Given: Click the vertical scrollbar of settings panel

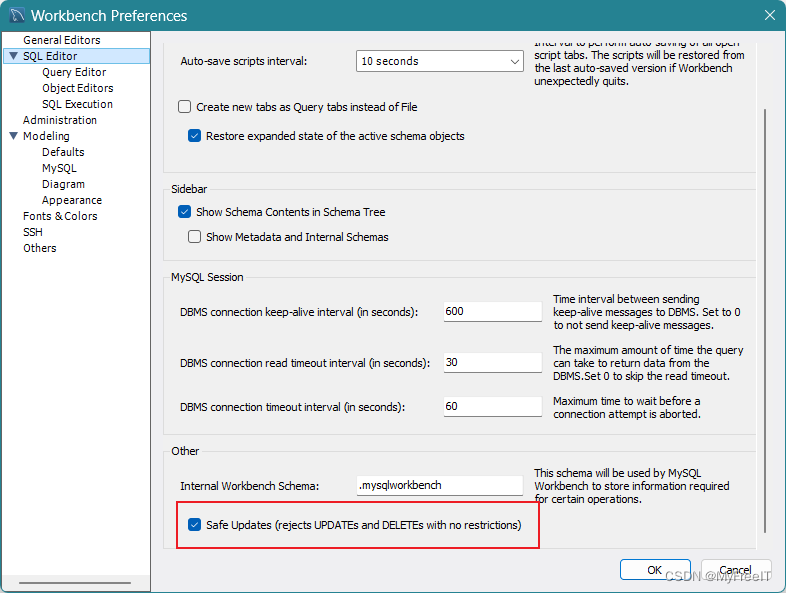Looking at the screenshot, I should click(764, 321).
